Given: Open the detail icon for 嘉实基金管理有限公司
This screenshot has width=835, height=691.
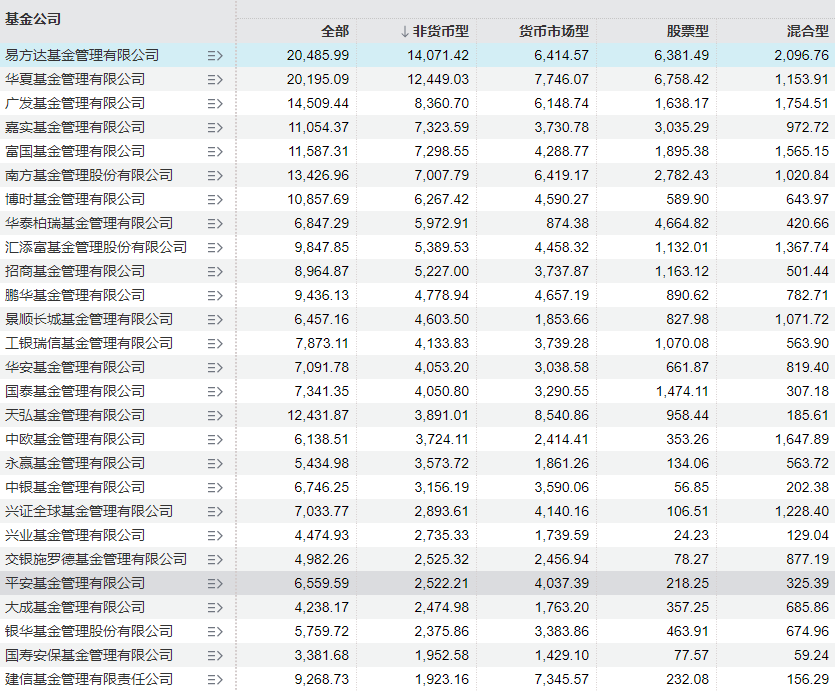Looking at the screenshot, I should pyautogui.click(x=215, y=127).
